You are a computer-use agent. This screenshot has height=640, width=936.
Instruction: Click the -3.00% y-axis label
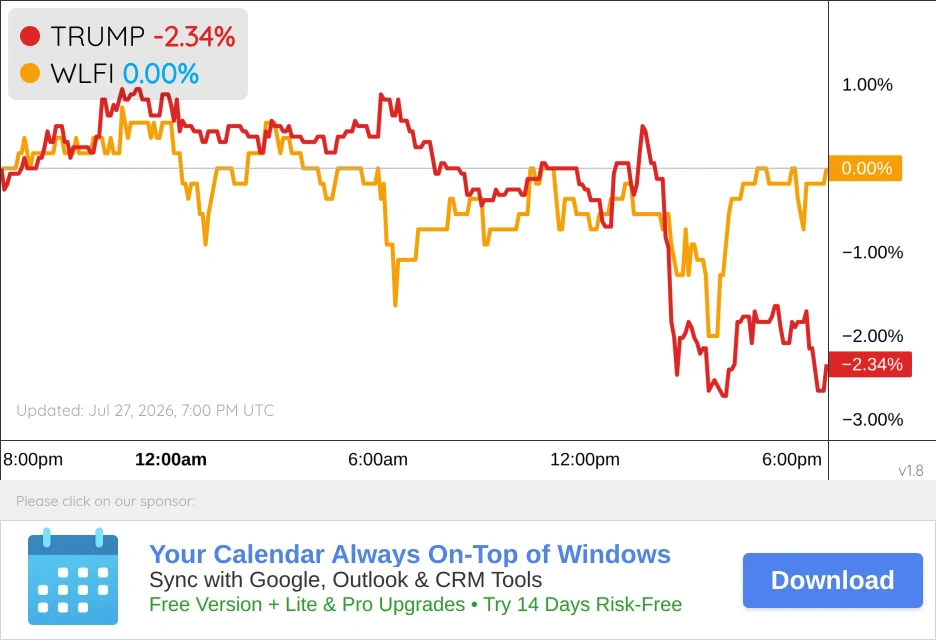coord(873,420)
